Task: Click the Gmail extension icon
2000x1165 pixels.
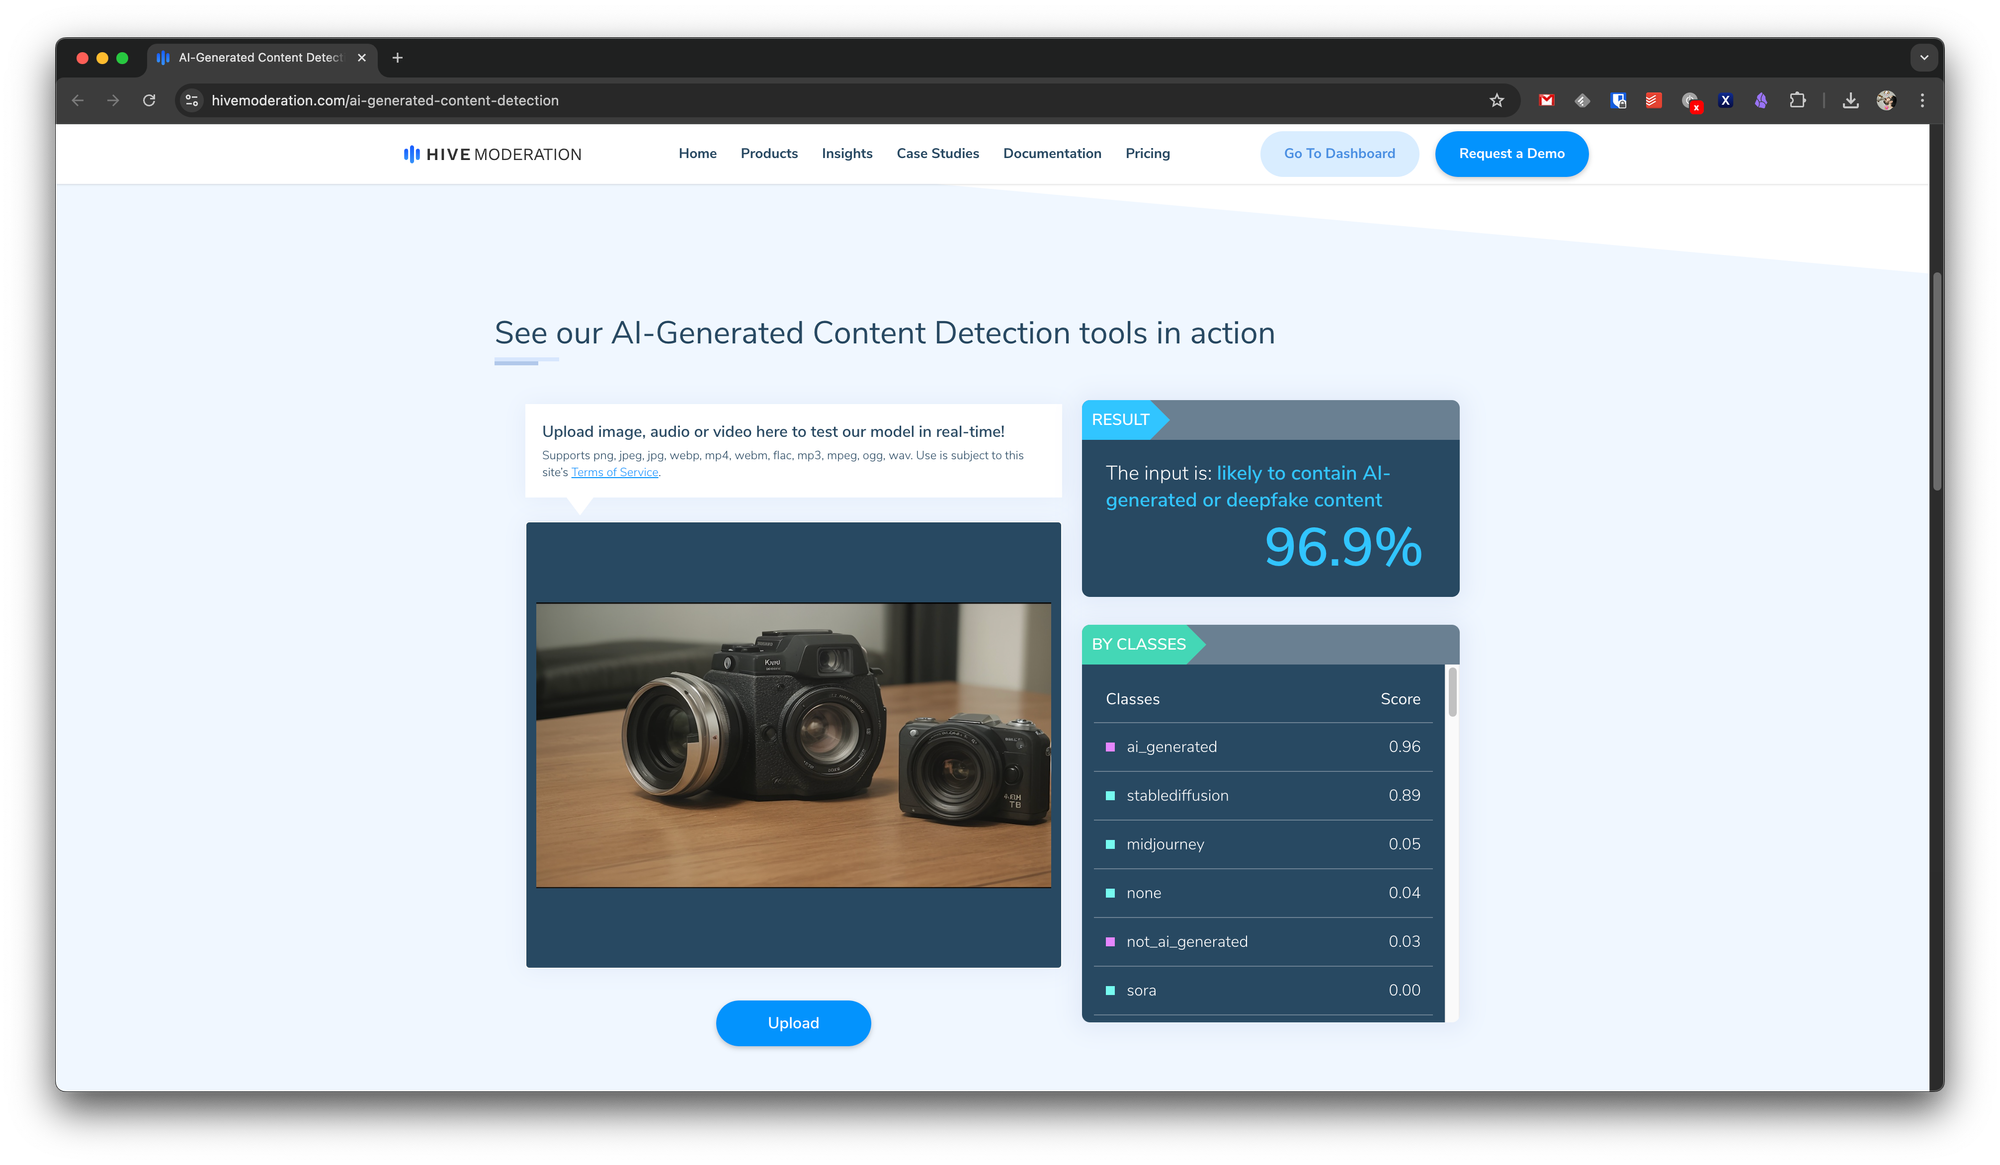Action: [x=1547, y=100]
